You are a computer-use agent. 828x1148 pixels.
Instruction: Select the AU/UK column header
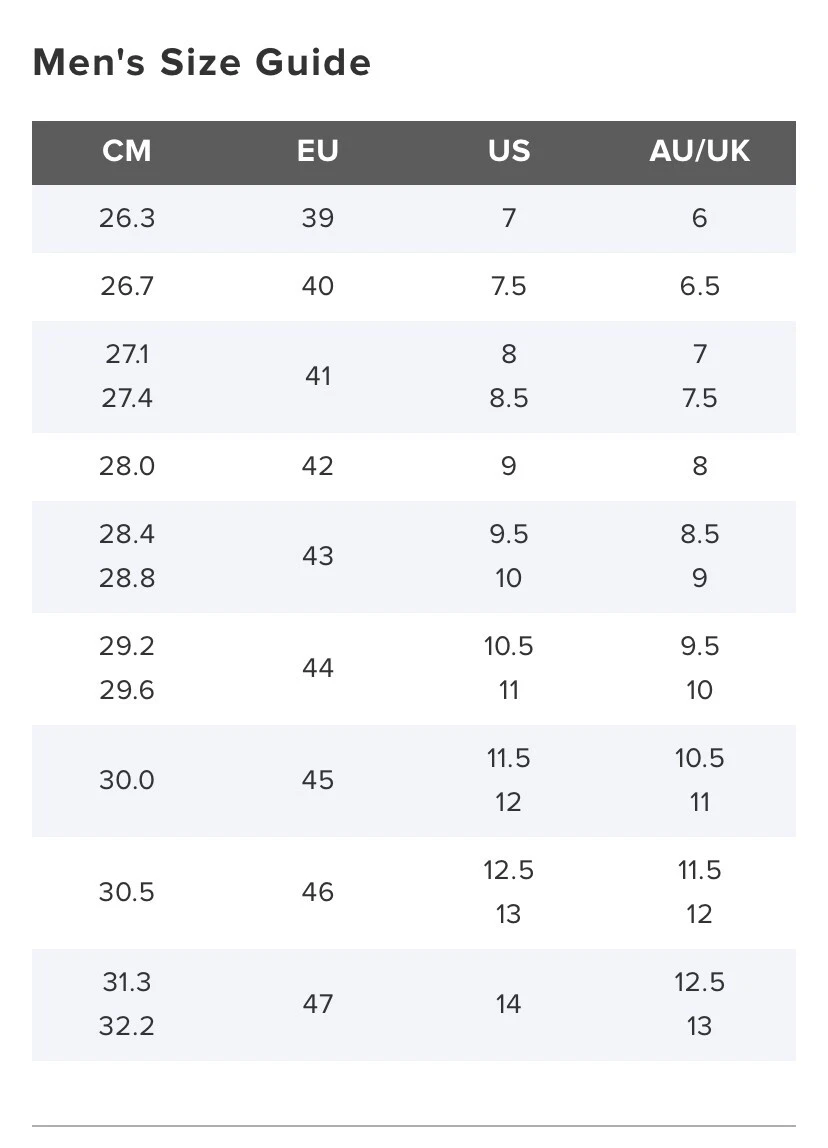coord(700,151)
